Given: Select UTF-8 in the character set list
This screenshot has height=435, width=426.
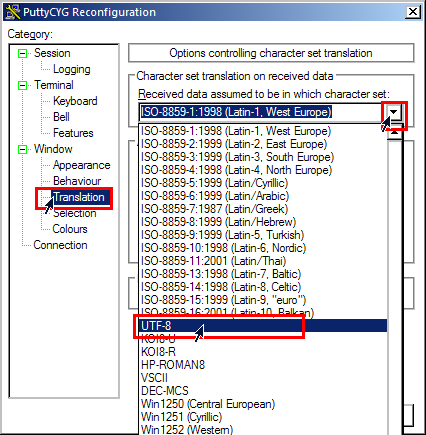Looking at the screenshot, I should pos(263,326).
